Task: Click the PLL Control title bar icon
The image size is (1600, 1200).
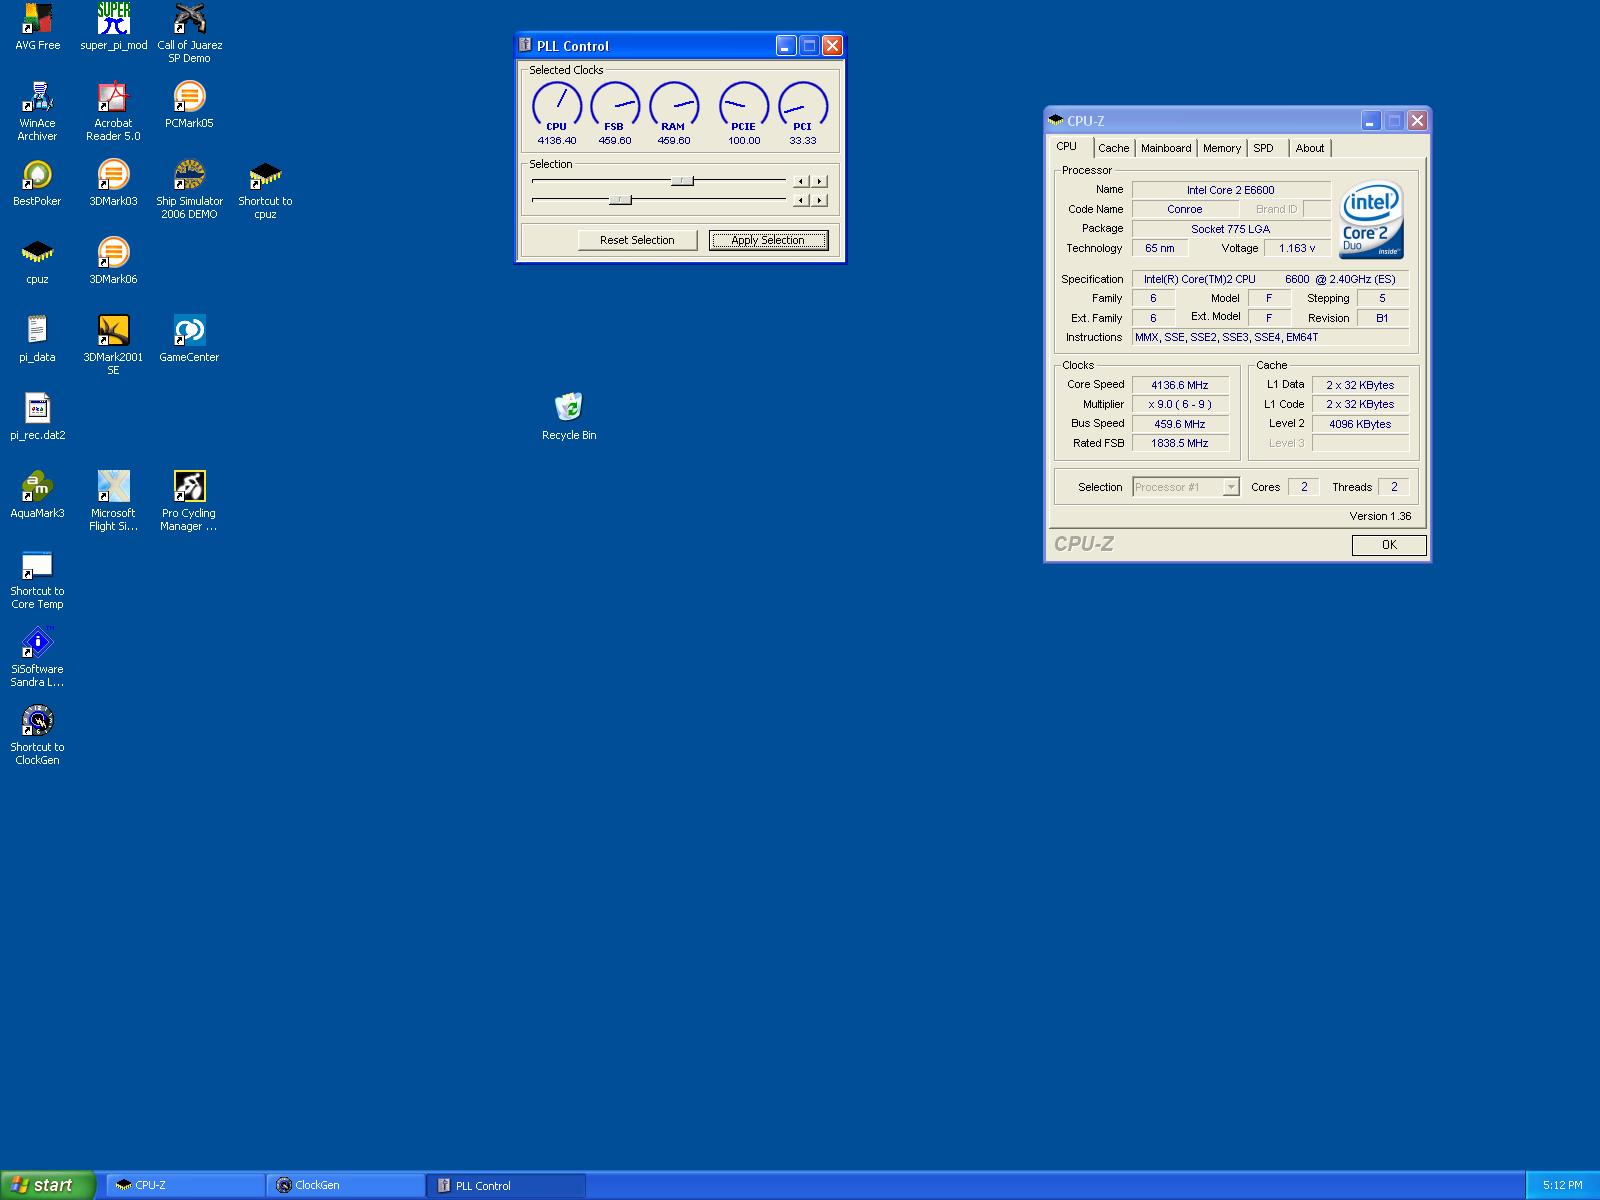Action: pos(525,45)
